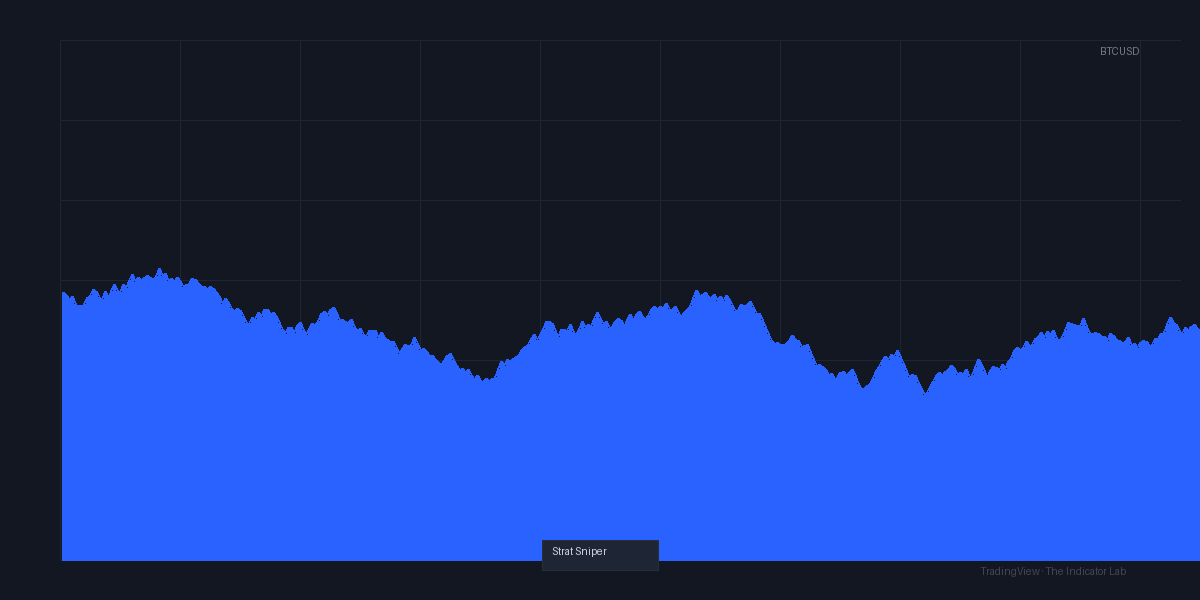Click the small peak just before the lowest trough
Viewport: 1200px width, 600px height.
coord(897,351)
